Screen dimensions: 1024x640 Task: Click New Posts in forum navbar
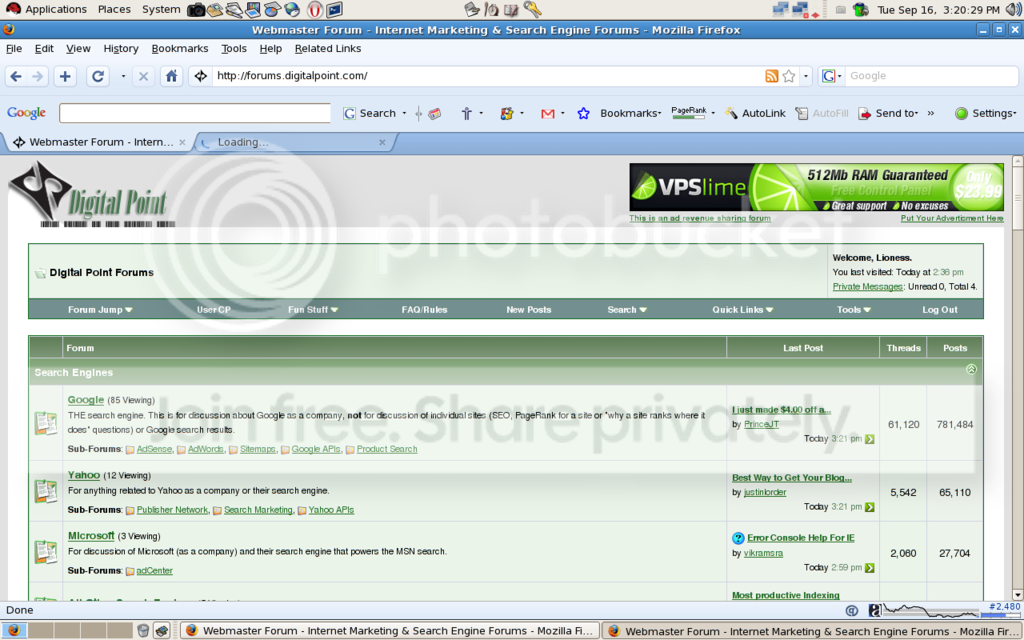coord(528,310)
